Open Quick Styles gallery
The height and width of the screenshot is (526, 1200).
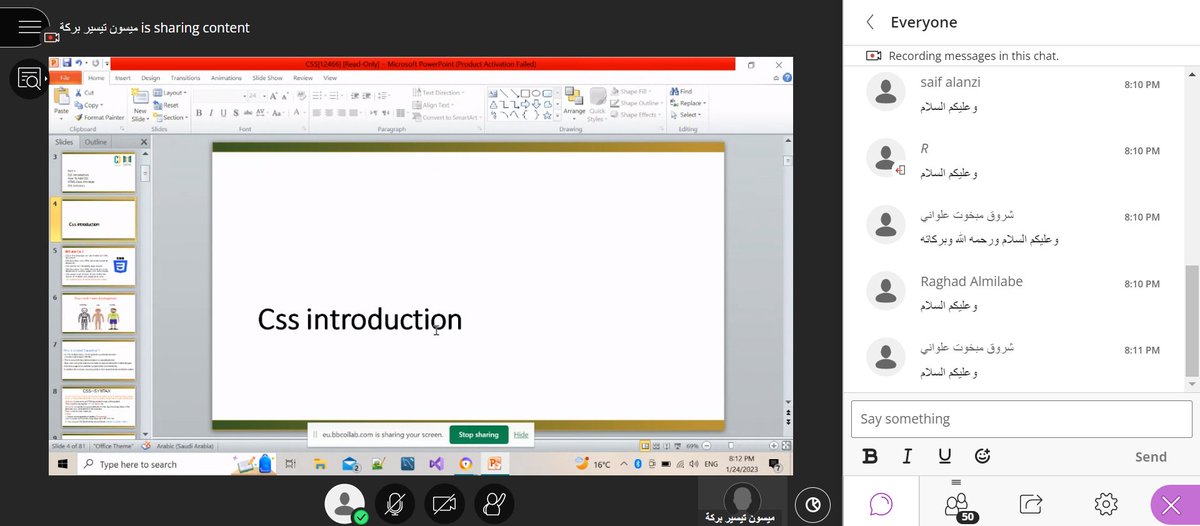597,103
